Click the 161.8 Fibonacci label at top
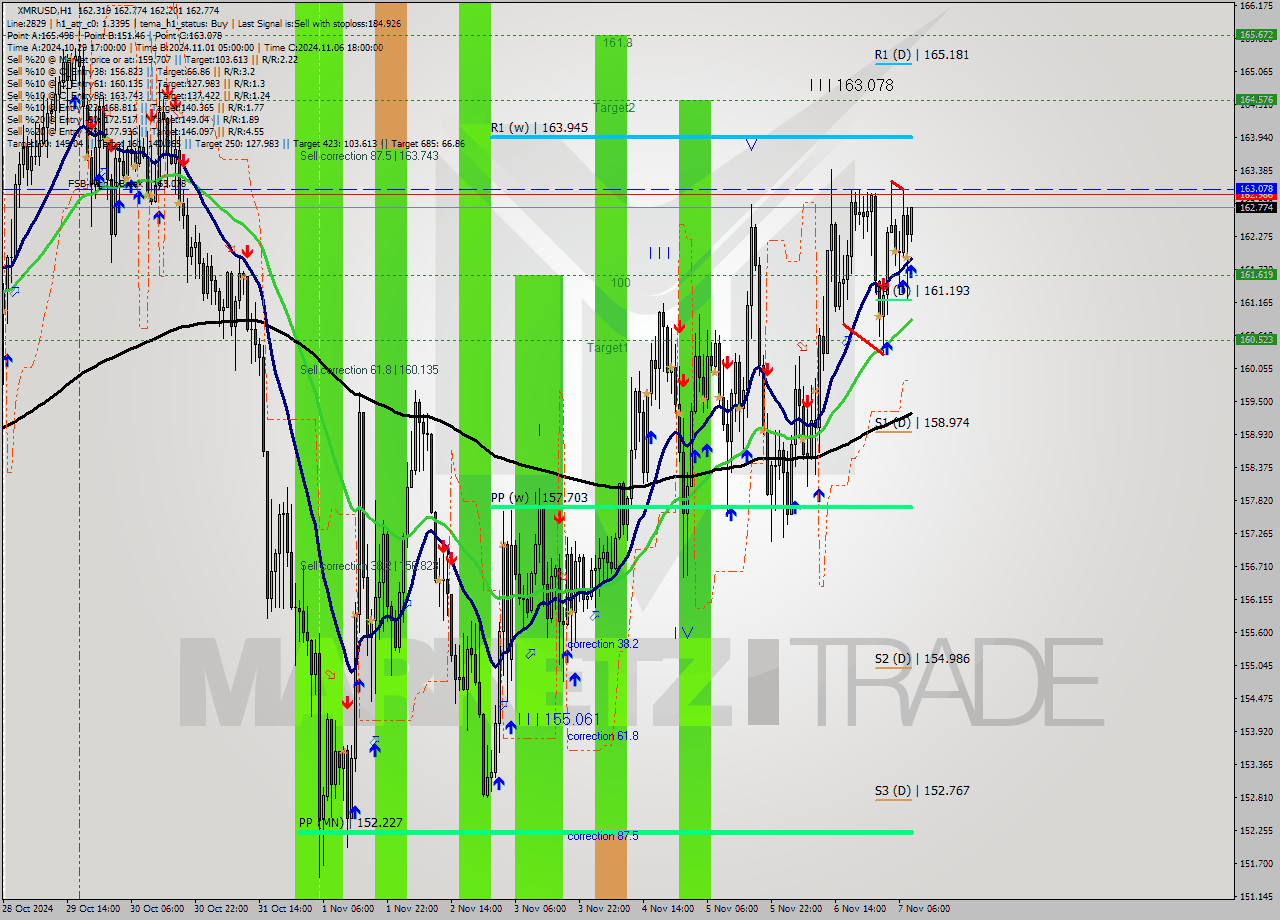The width and height of the screenshot is (1280, 920). point(617,43)
